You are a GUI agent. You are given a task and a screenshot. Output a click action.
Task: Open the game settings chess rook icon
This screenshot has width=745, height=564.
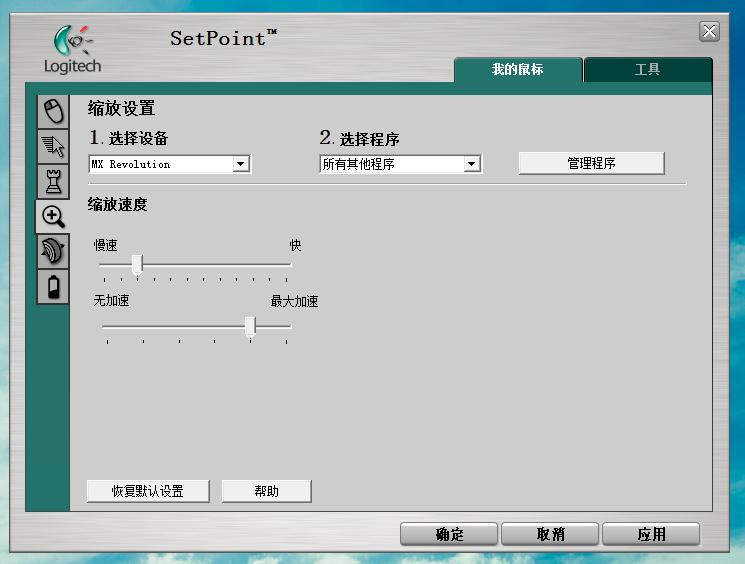tap(53, 182)
